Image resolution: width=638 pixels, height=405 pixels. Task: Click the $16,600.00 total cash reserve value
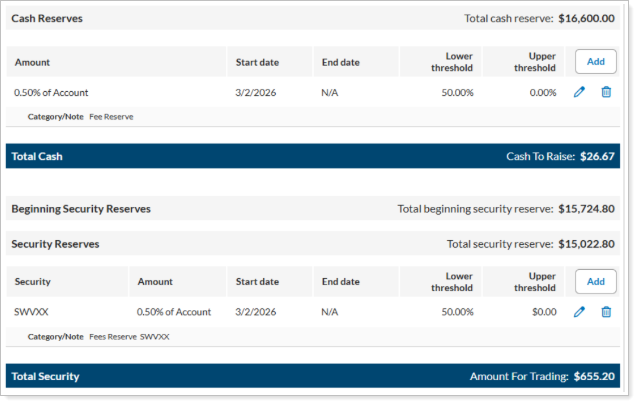click(x=586, y=18)
